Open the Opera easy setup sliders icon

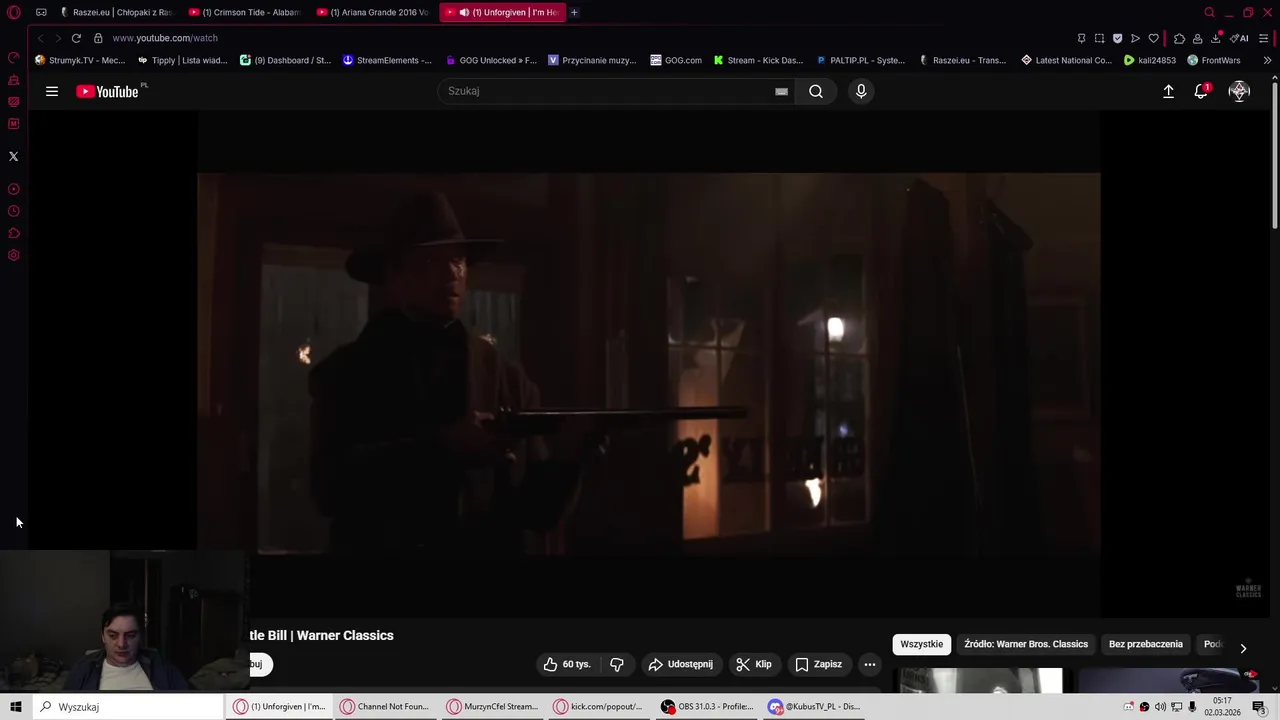1264,38
